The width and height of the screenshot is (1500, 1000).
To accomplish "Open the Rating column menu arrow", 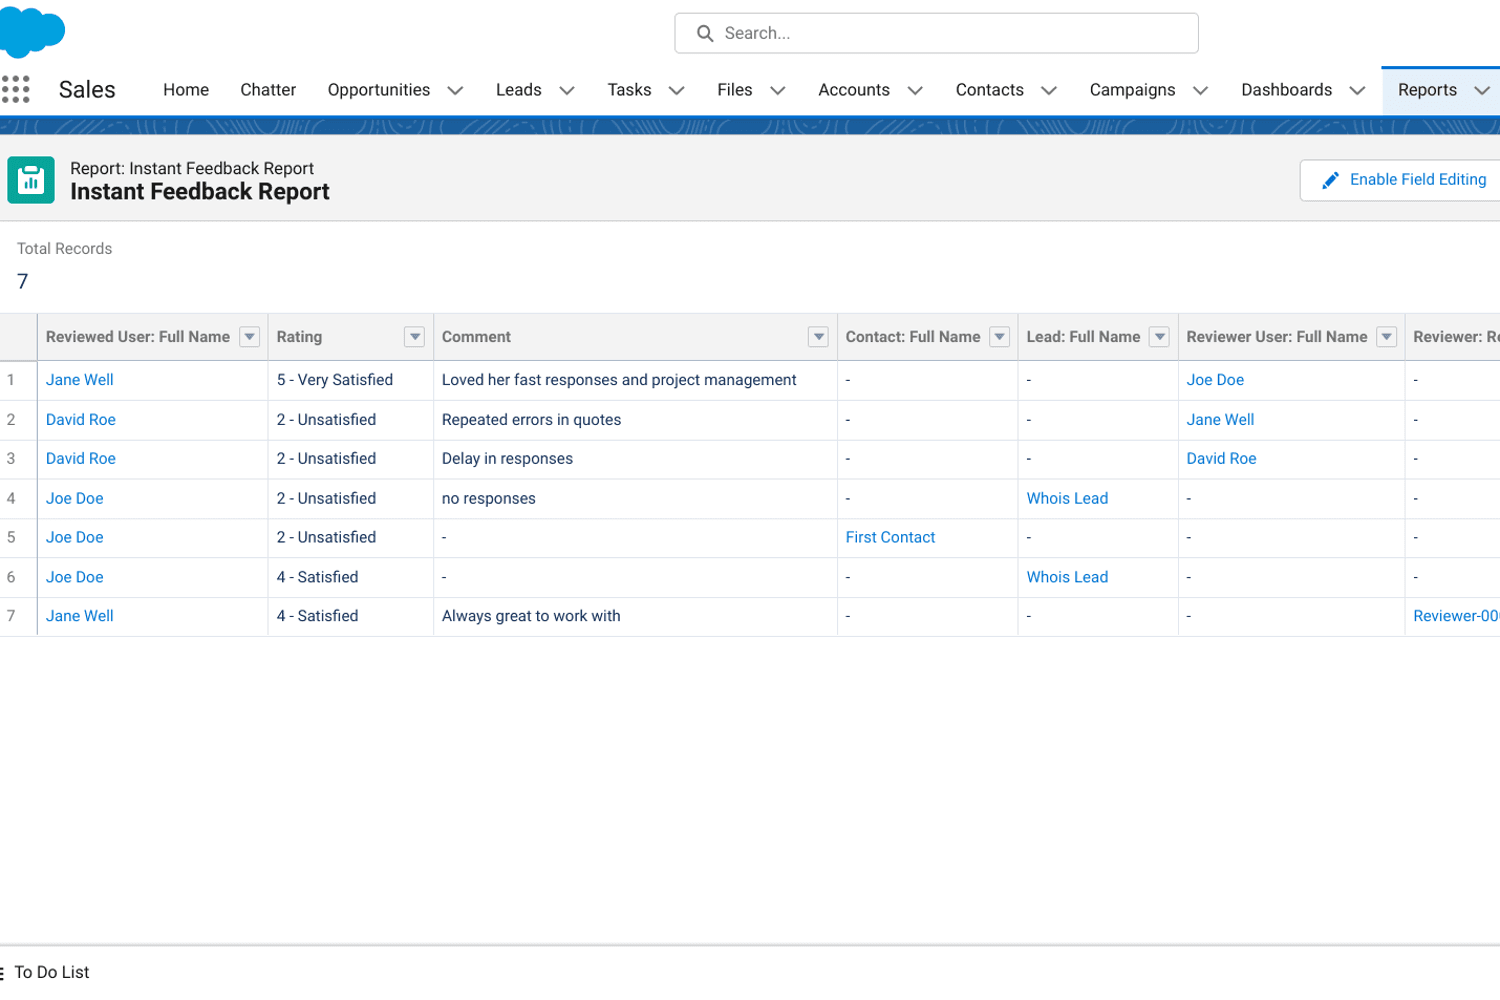I will [415, 337].
